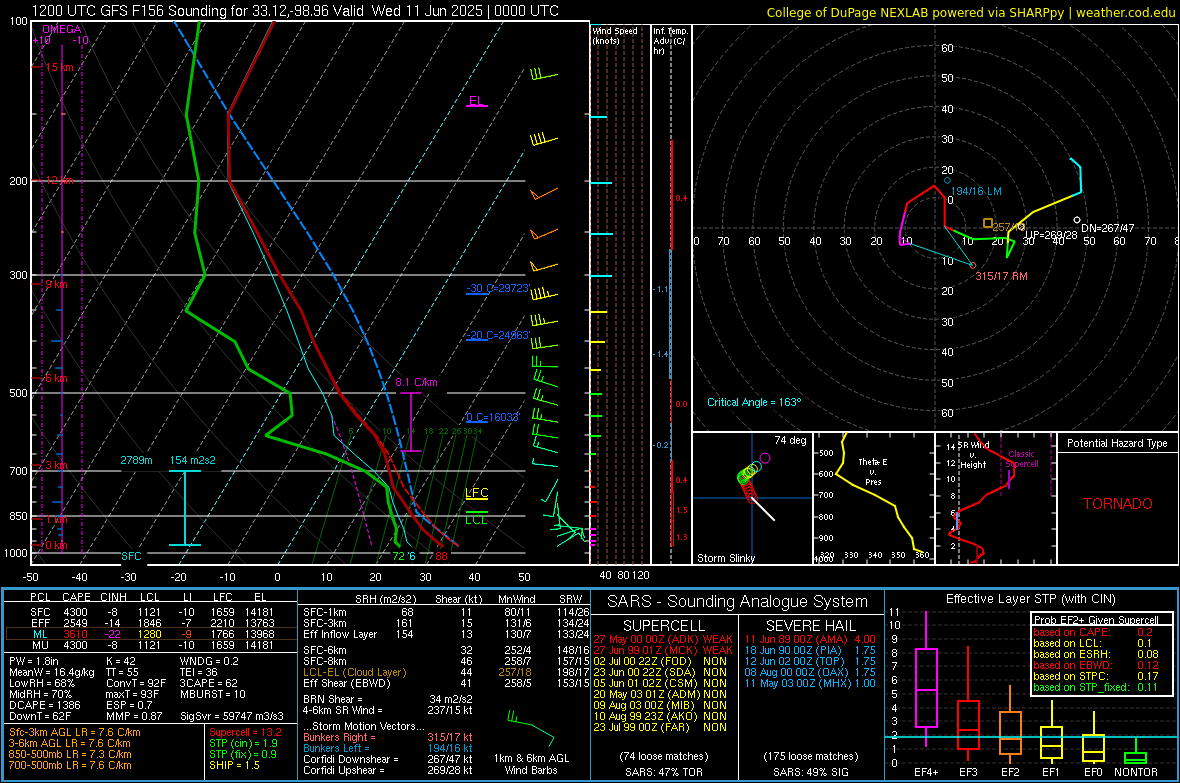Click 'SARS: 49% SIG' result

click(810, 772)
